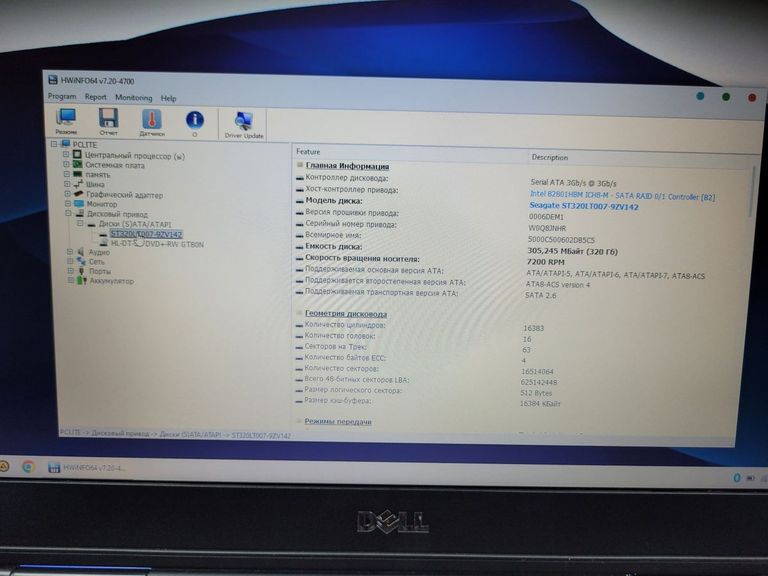Collapse the Дисковый привод node
The image size is (768, 576).
pos(69,213)
